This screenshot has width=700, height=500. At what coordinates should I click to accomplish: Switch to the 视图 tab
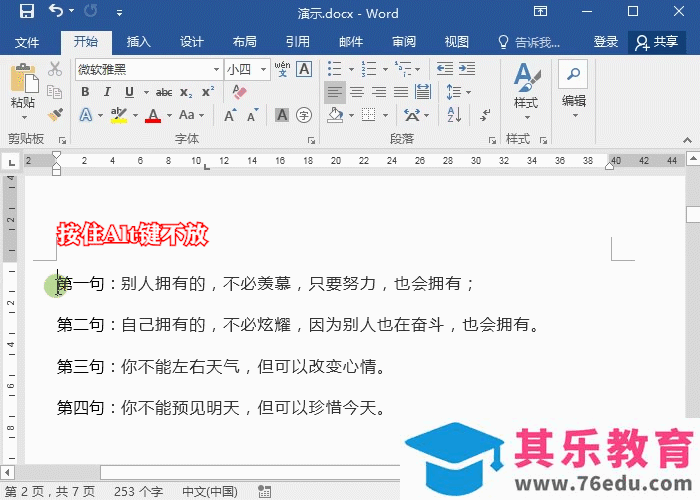click(457, 42)
